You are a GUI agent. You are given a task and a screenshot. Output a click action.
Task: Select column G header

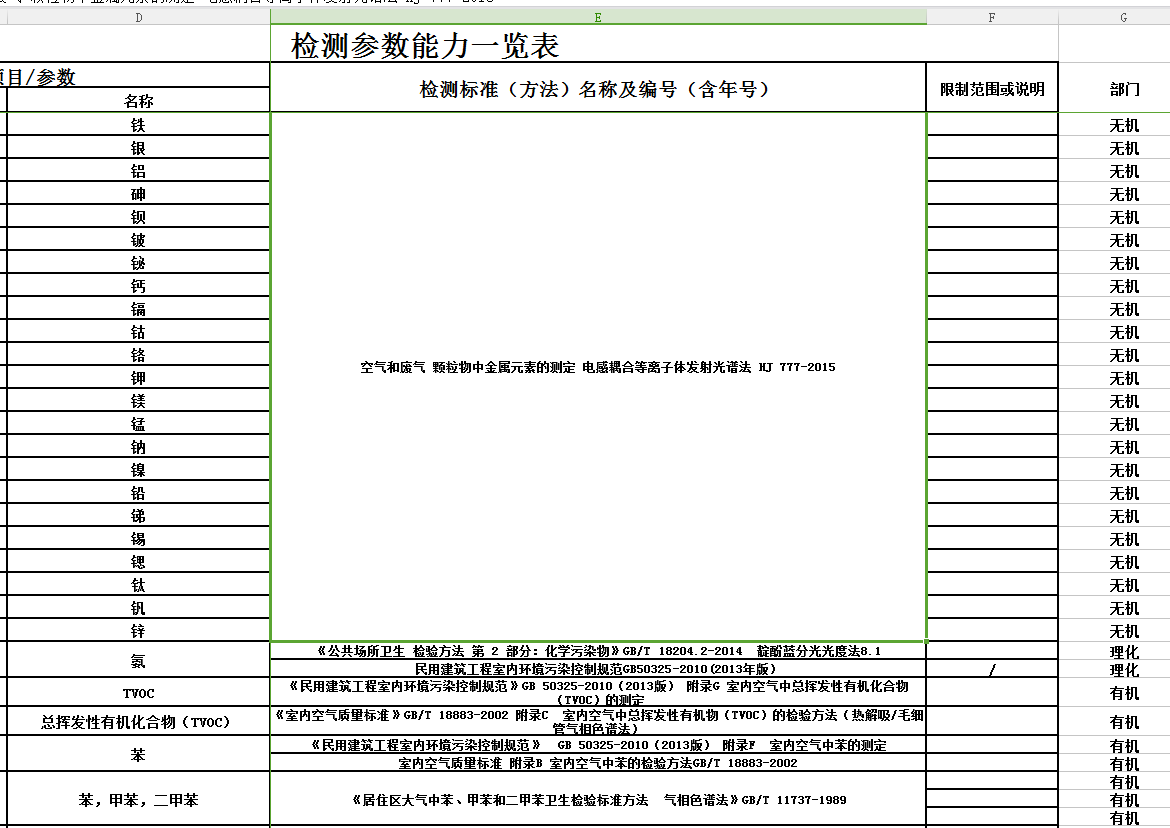pyautogui.click(x=1123, y=17)
